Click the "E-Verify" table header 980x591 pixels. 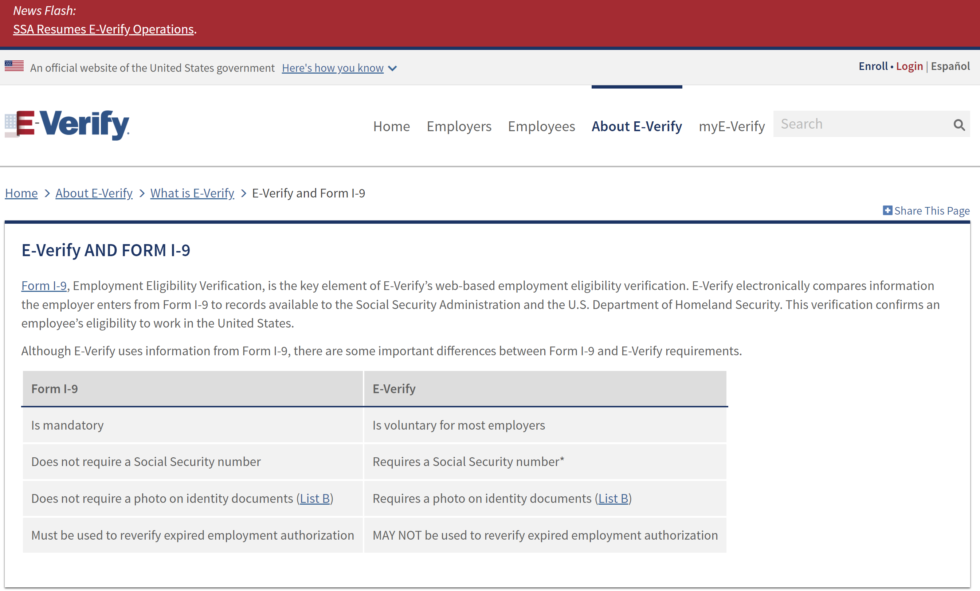[x=545, y=389]
